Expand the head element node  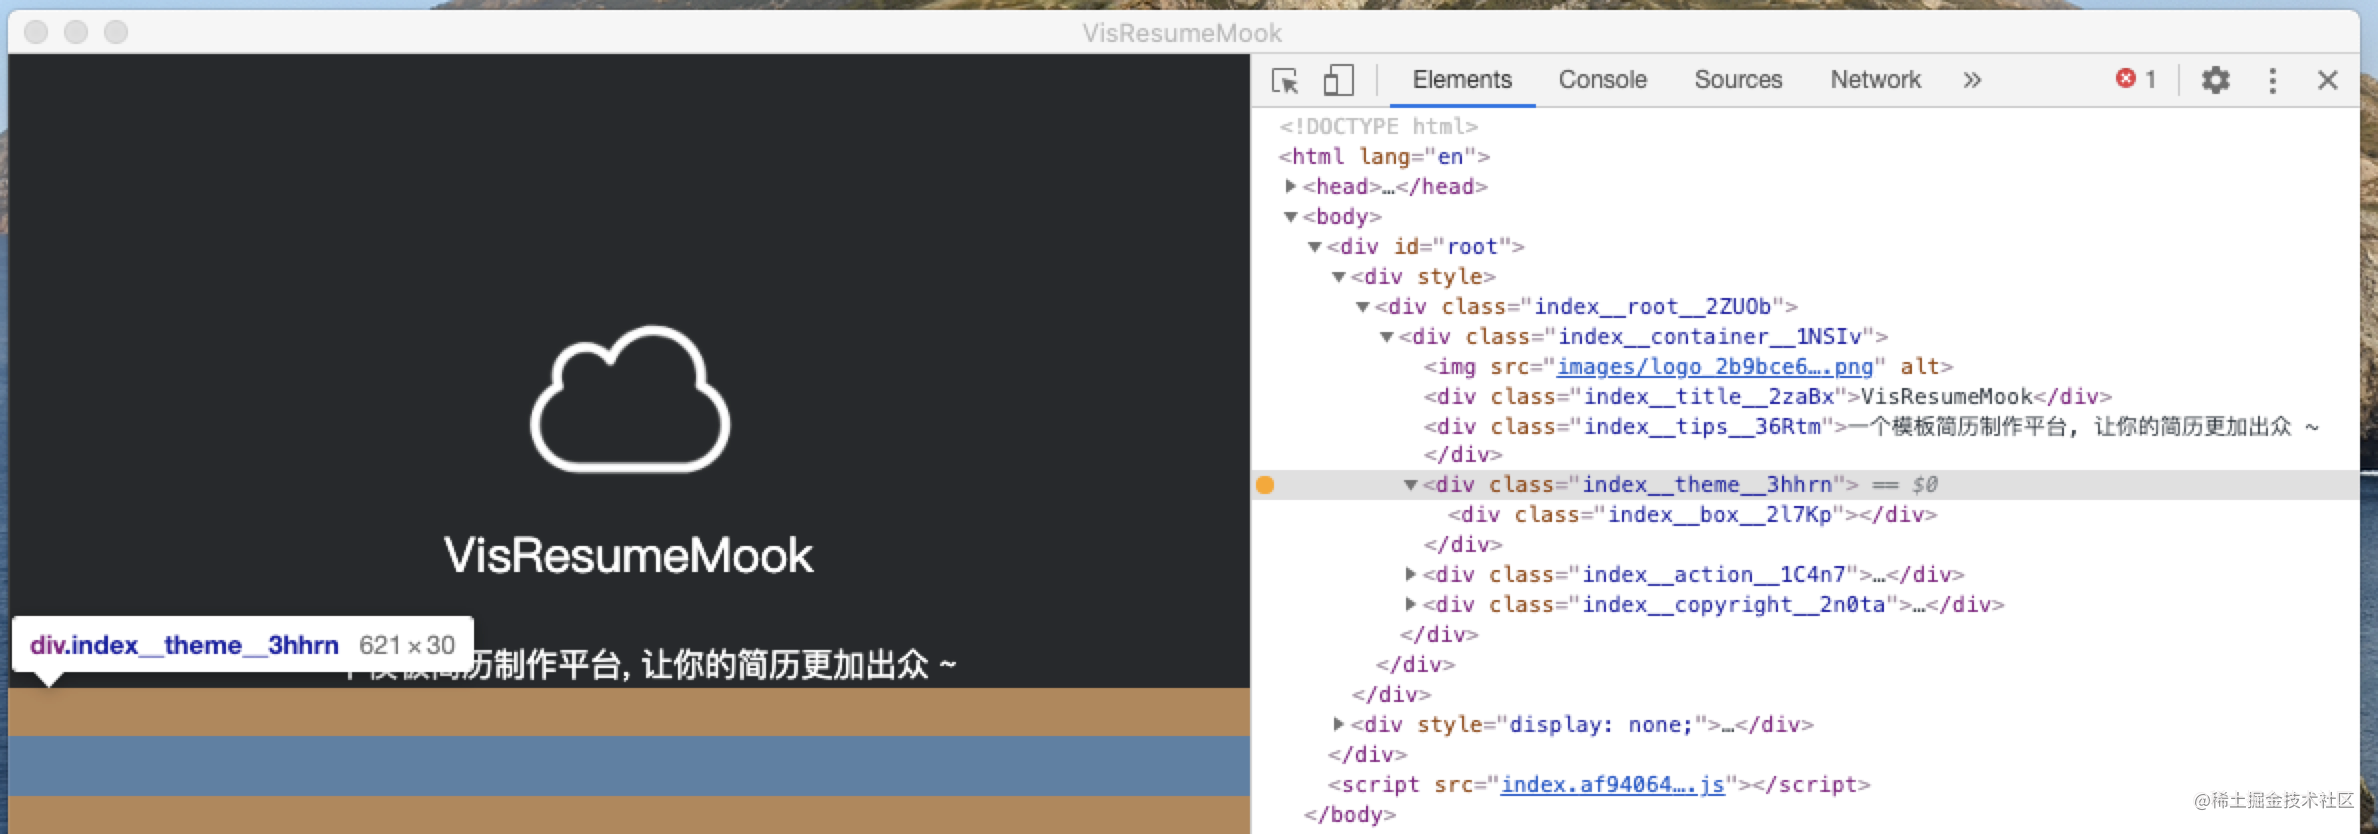pyautogui.click(x=1291, y=186)
